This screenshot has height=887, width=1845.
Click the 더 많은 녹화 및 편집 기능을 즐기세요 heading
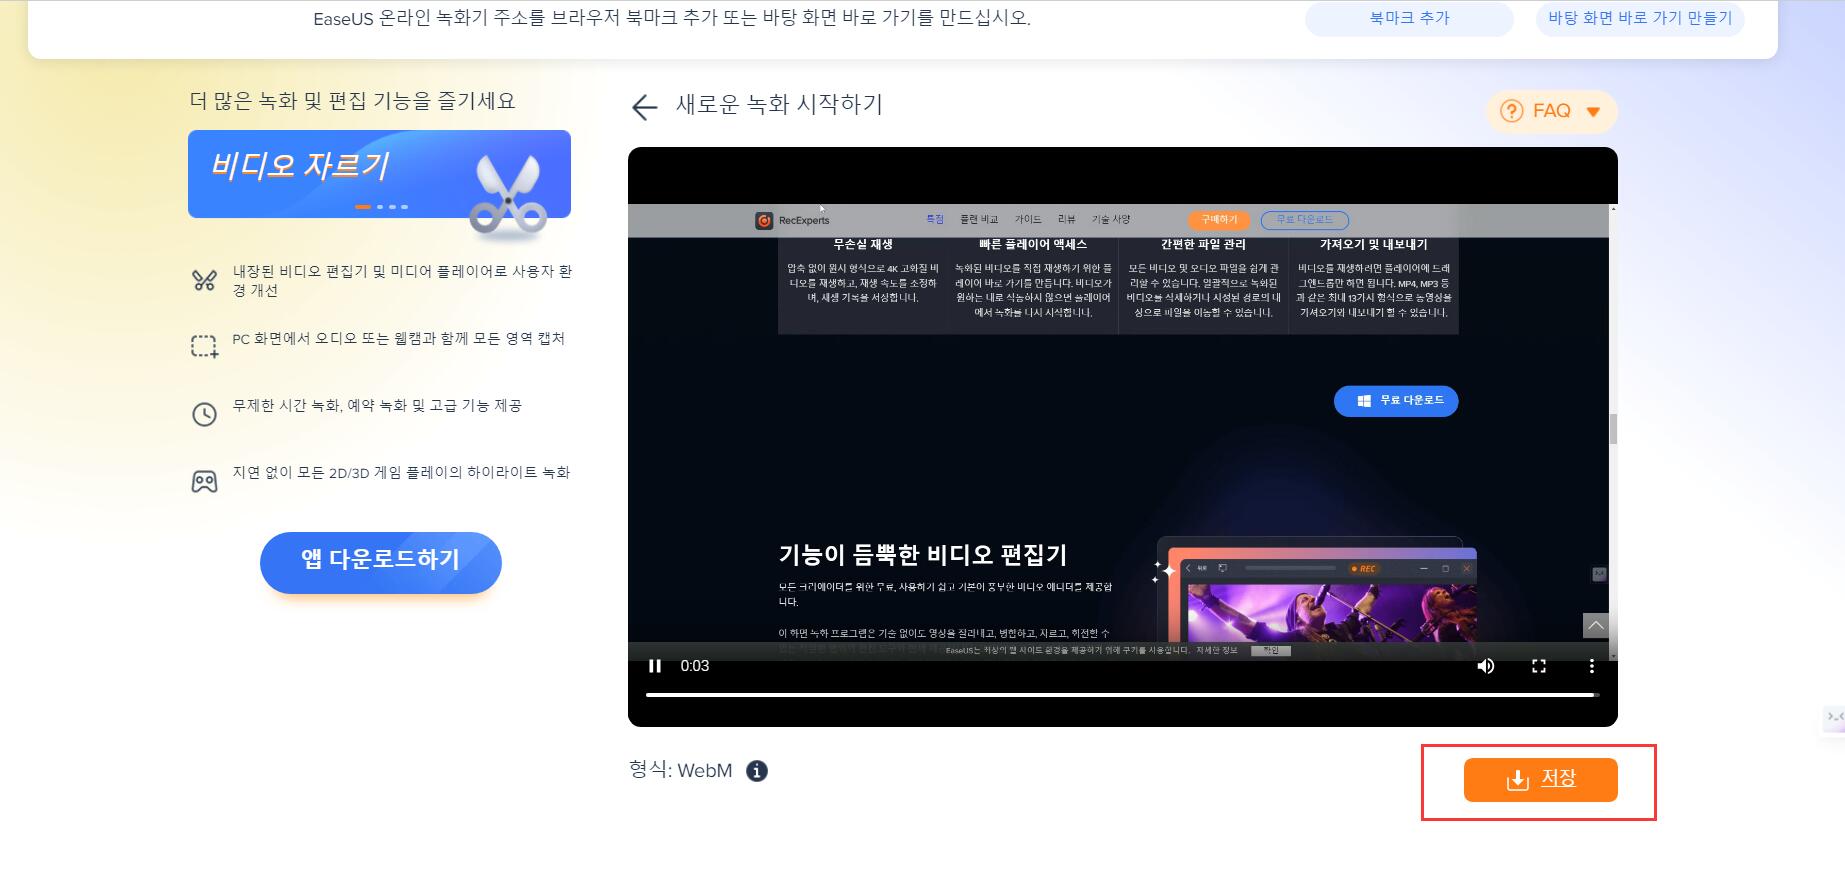click(x=352, y=101)
